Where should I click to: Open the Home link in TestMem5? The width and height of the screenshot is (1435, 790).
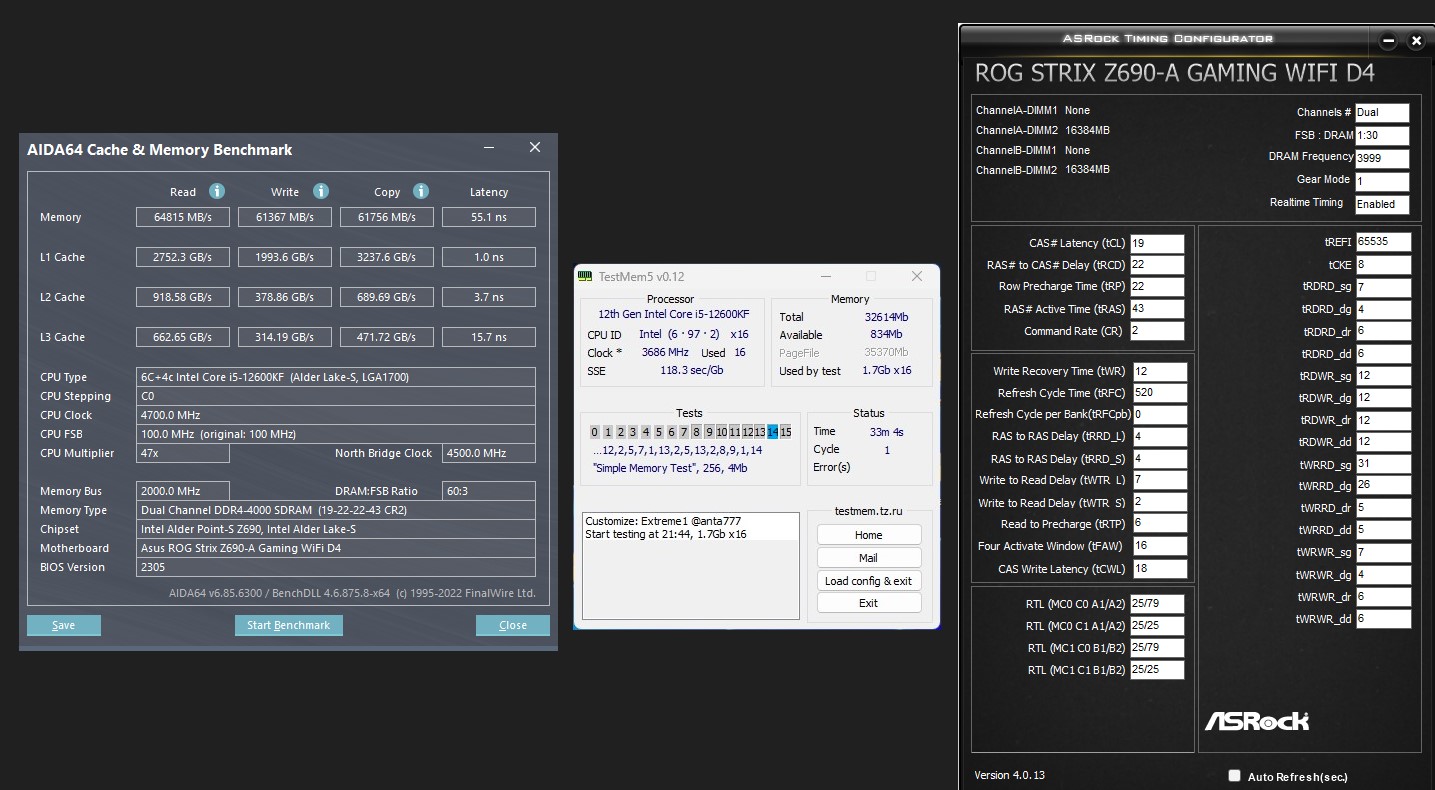869,535
